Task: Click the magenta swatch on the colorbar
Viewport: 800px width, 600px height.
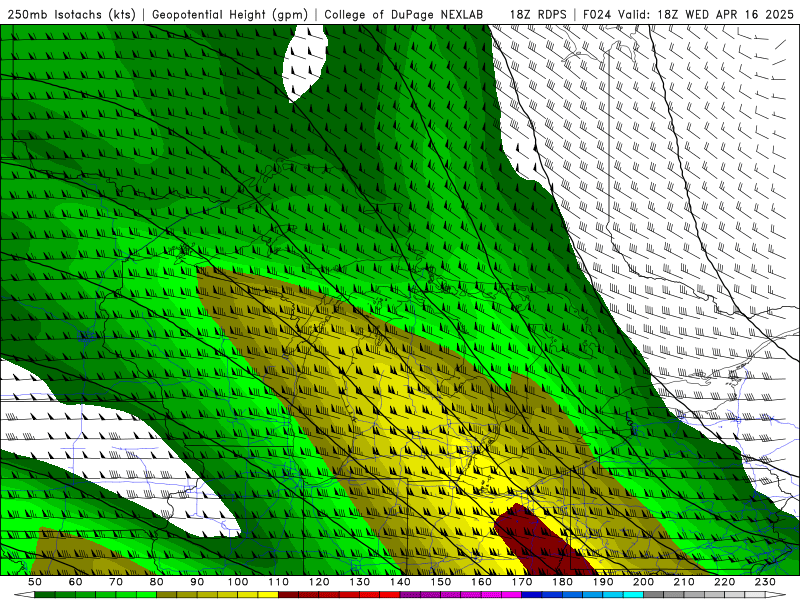Action: 512,595
